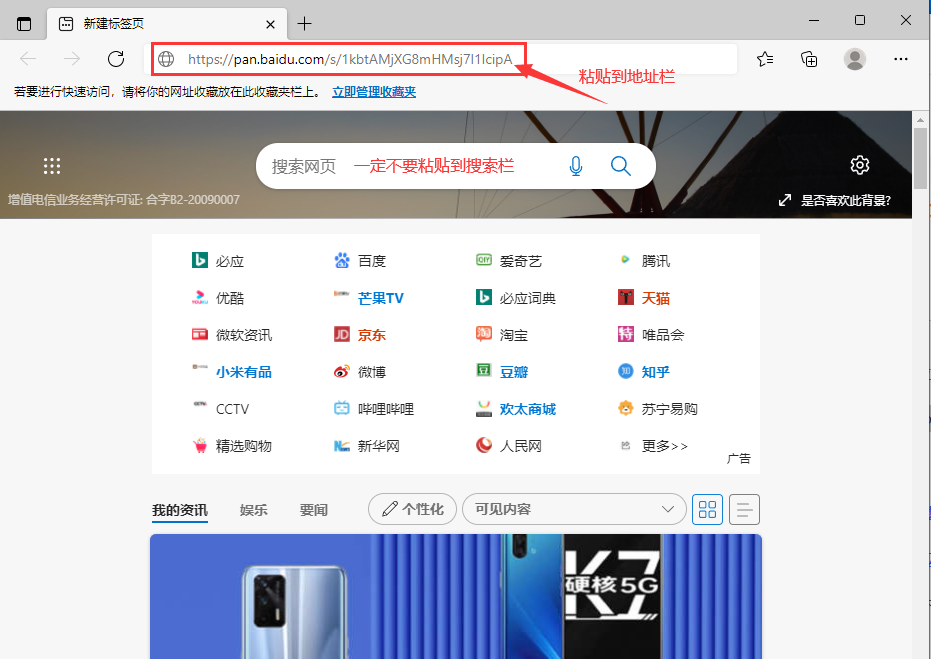Screen dimensions: 931x659
Task: Click the globe site info icon
Action: tap(166, 59)
